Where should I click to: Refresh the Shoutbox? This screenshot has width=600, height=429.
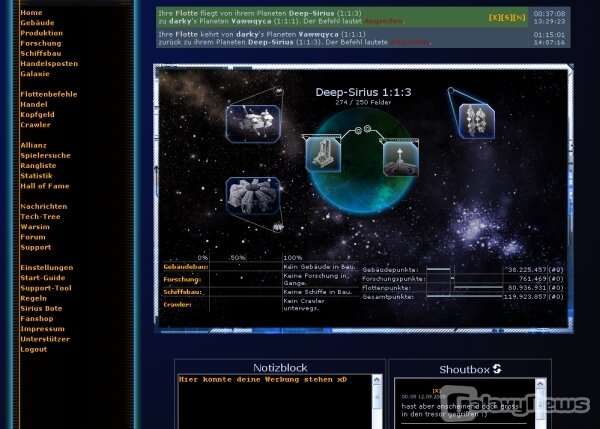pyautogui.click(x=497, y=369)
